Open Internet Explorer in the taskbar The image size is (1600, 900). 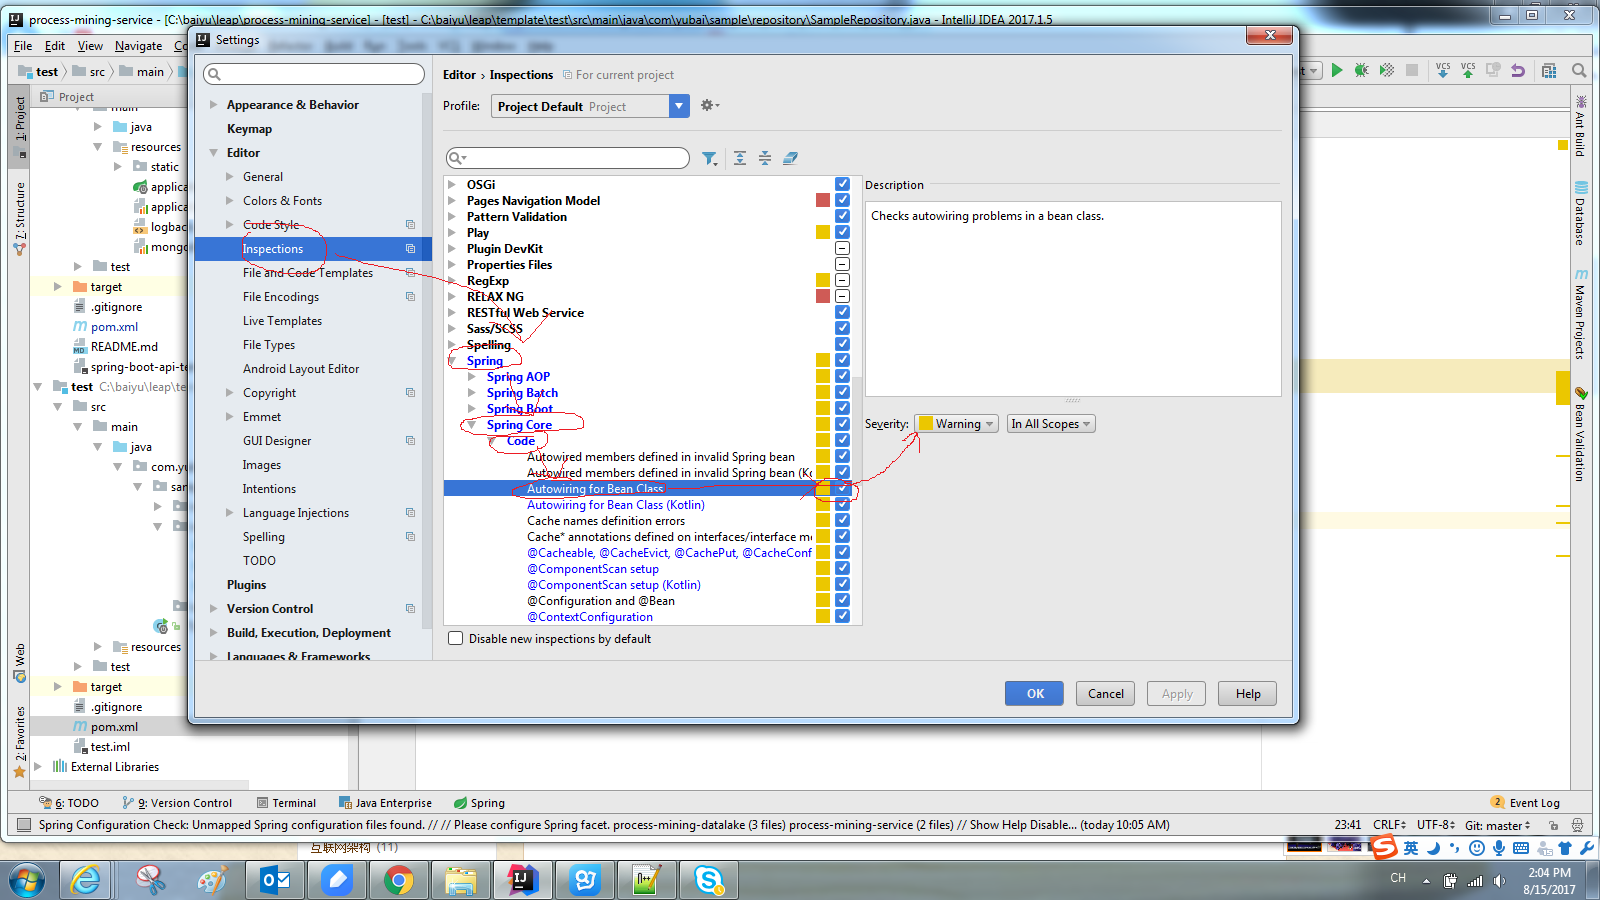pos(86,880)
